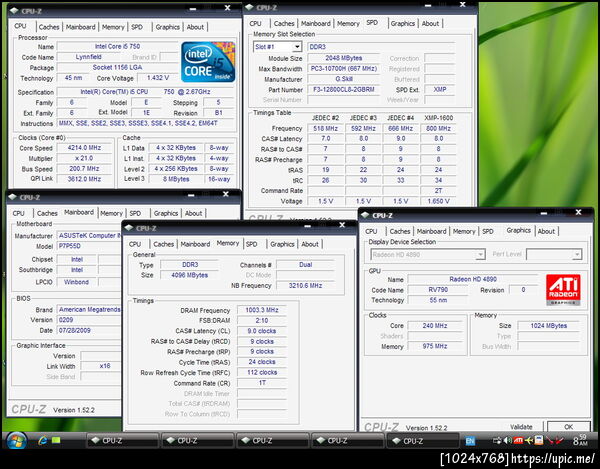Click the Row Refresh value 112 clocks
600x469 pixels.
262,372
